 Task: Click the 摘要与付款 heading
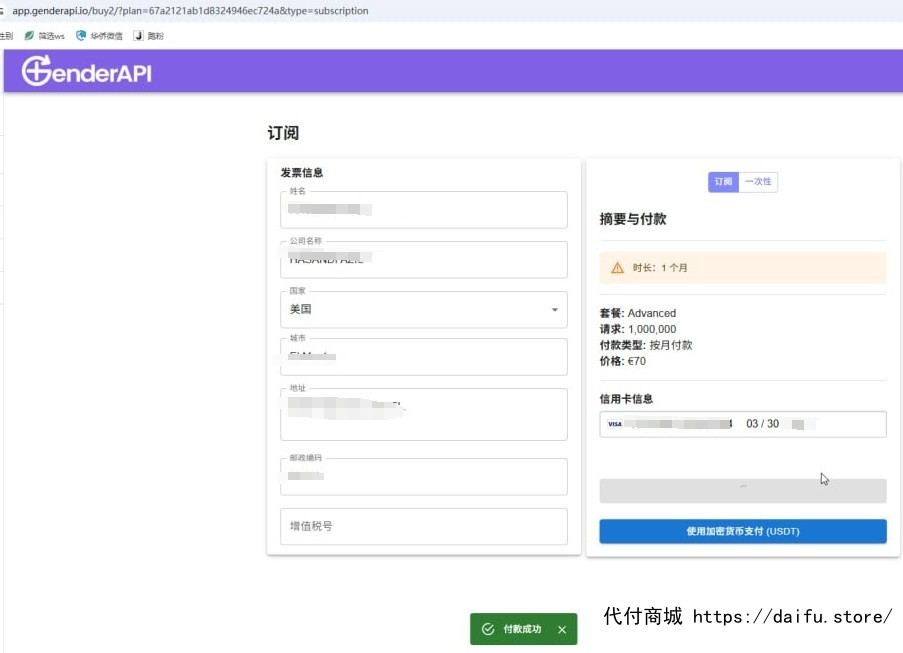[x=633, y=219]
